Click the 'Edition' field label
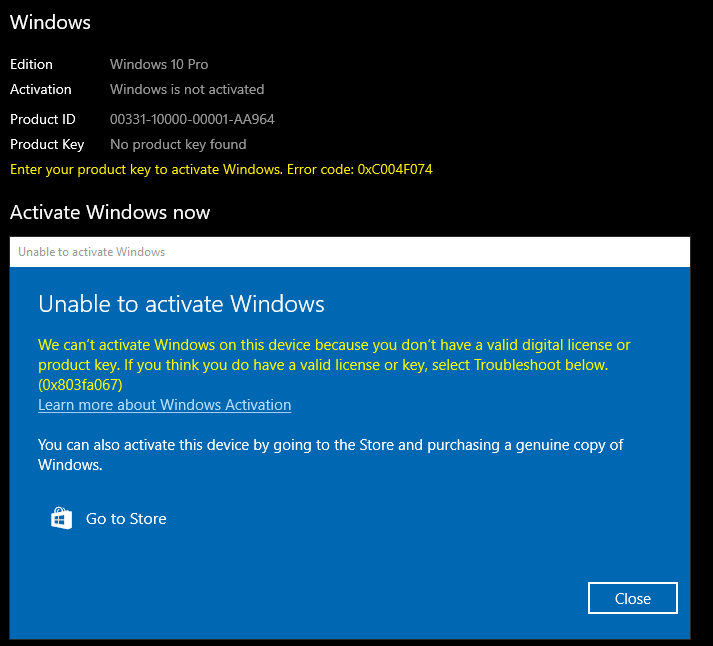This screenshot has height=646, width=713. coord(31,64)
